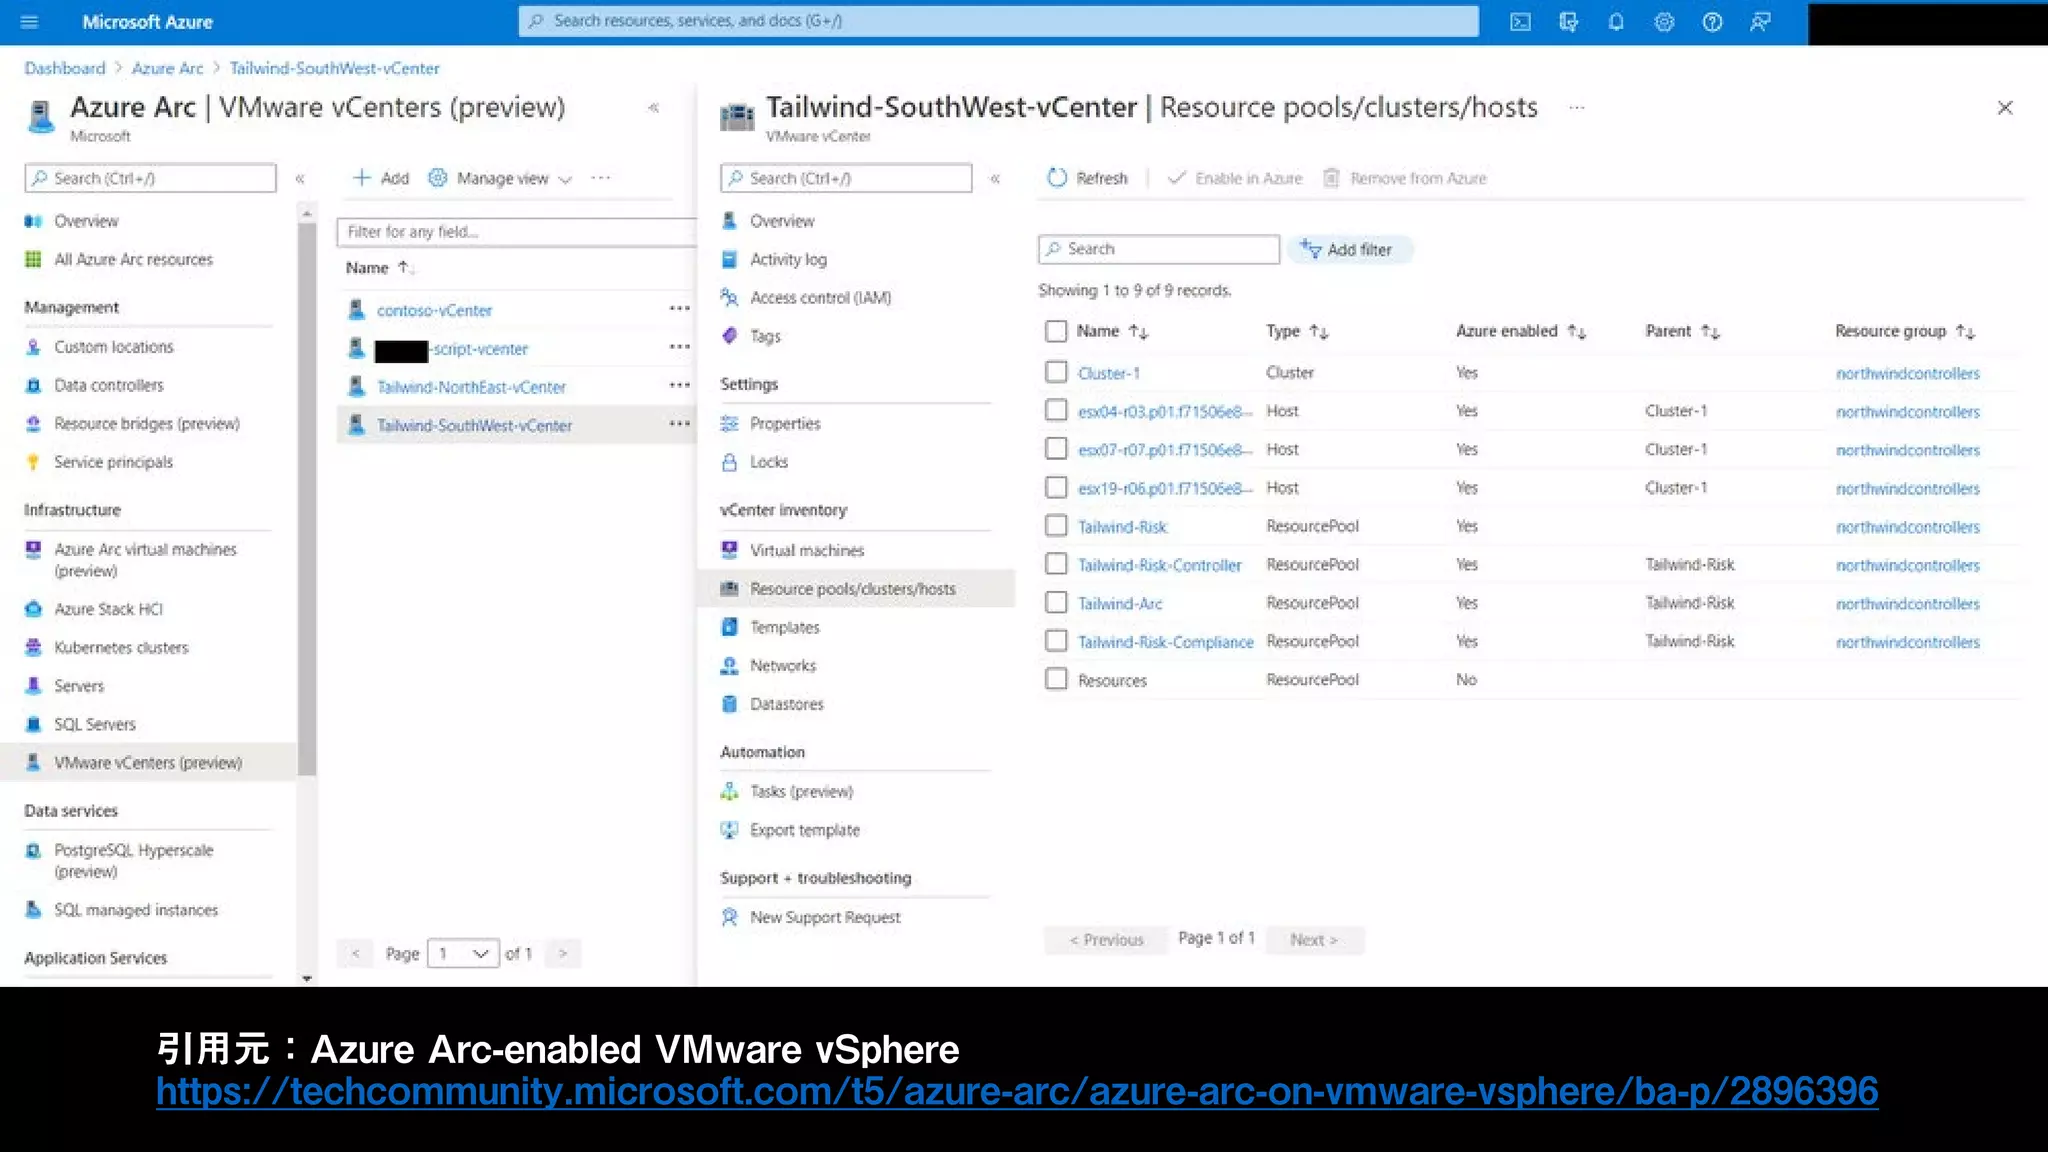The height and width of the screenshot is (1152, 2048).
Task: Open Resource bridges (preview)
Action: click(147, 424)
